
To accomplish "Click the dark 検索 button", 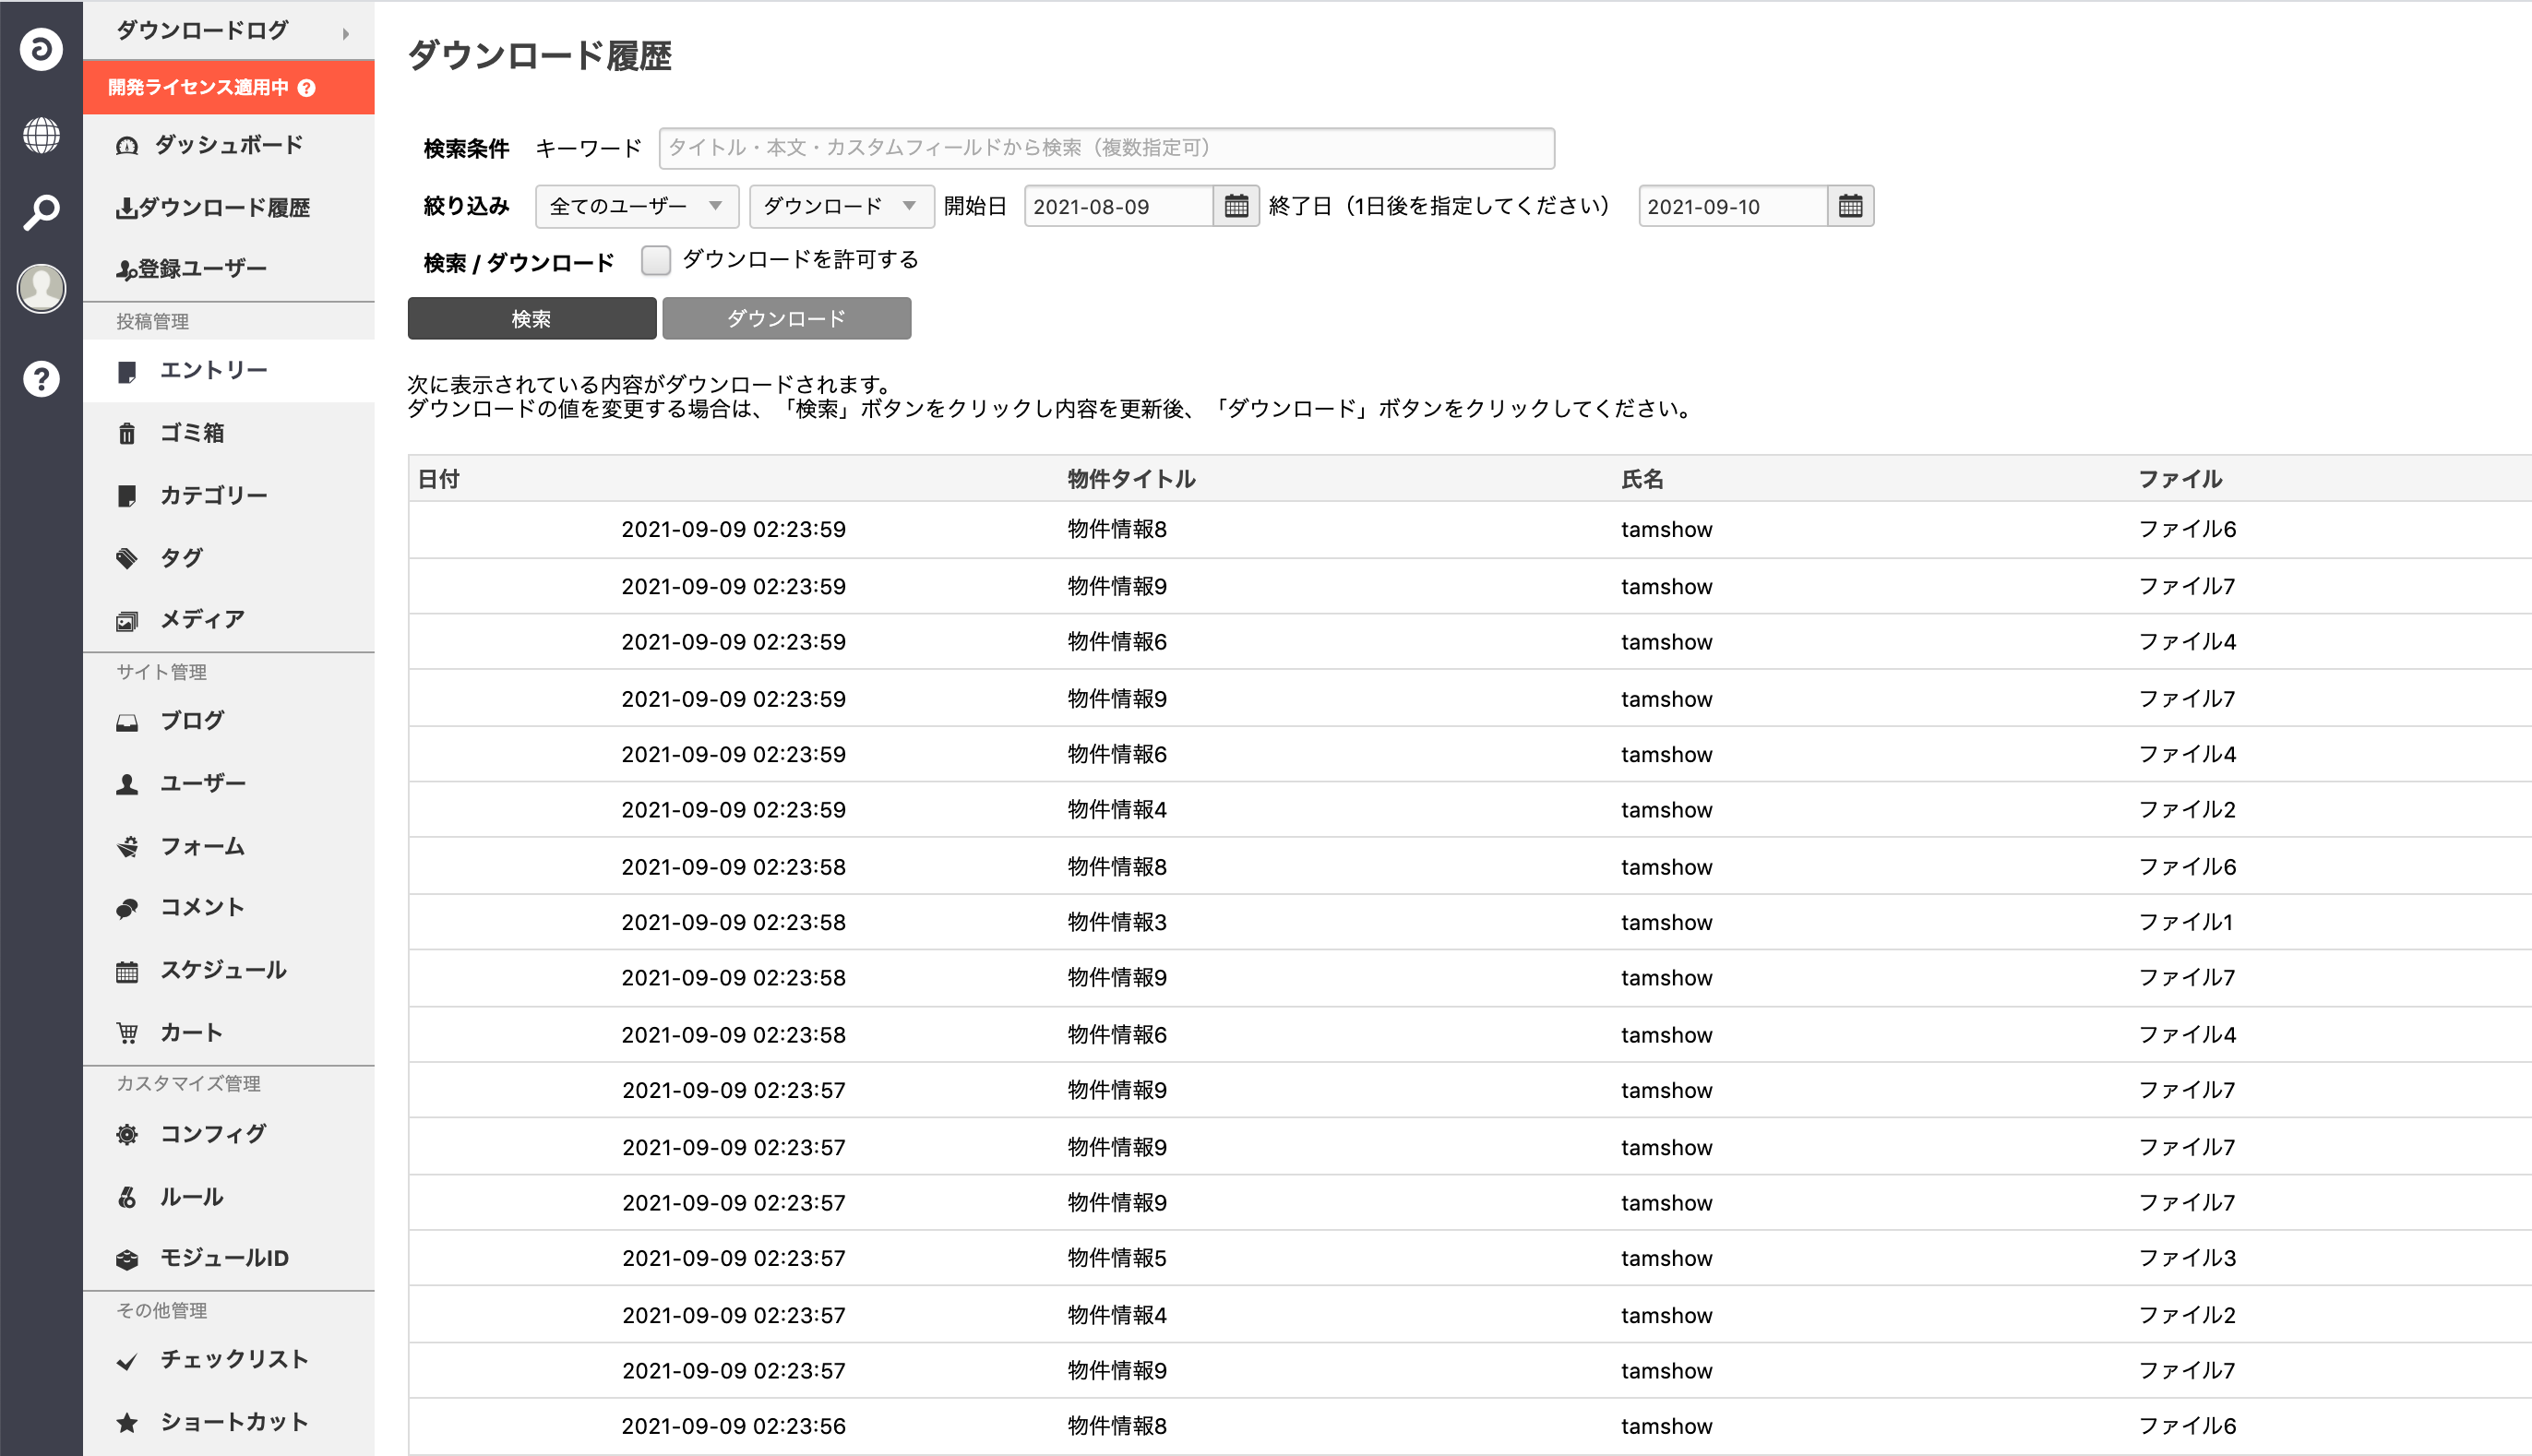I will 532,319.
